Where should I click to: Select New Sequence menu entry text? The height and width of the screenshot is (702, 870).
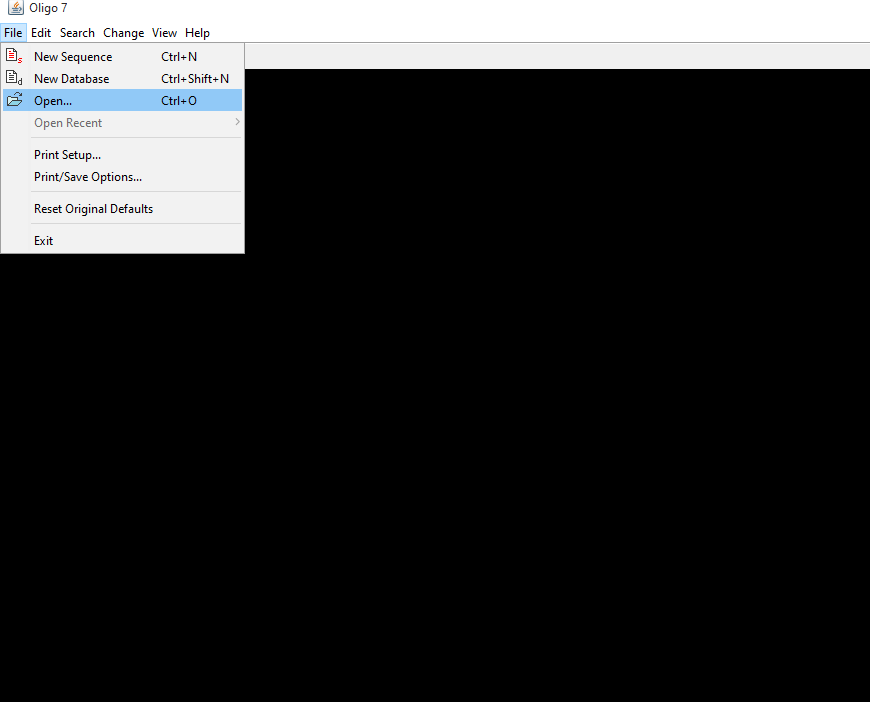pos(73,57)
